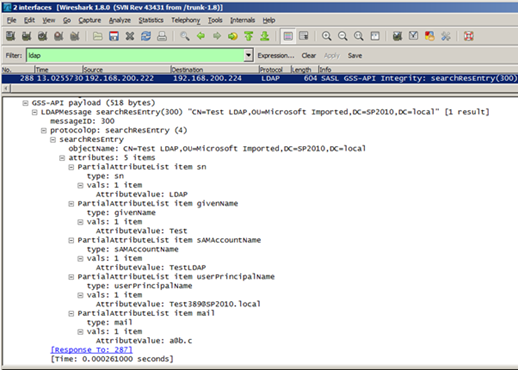Click the Expression... button
This screenshot has width=518, height=370.
tap(276, 56)
